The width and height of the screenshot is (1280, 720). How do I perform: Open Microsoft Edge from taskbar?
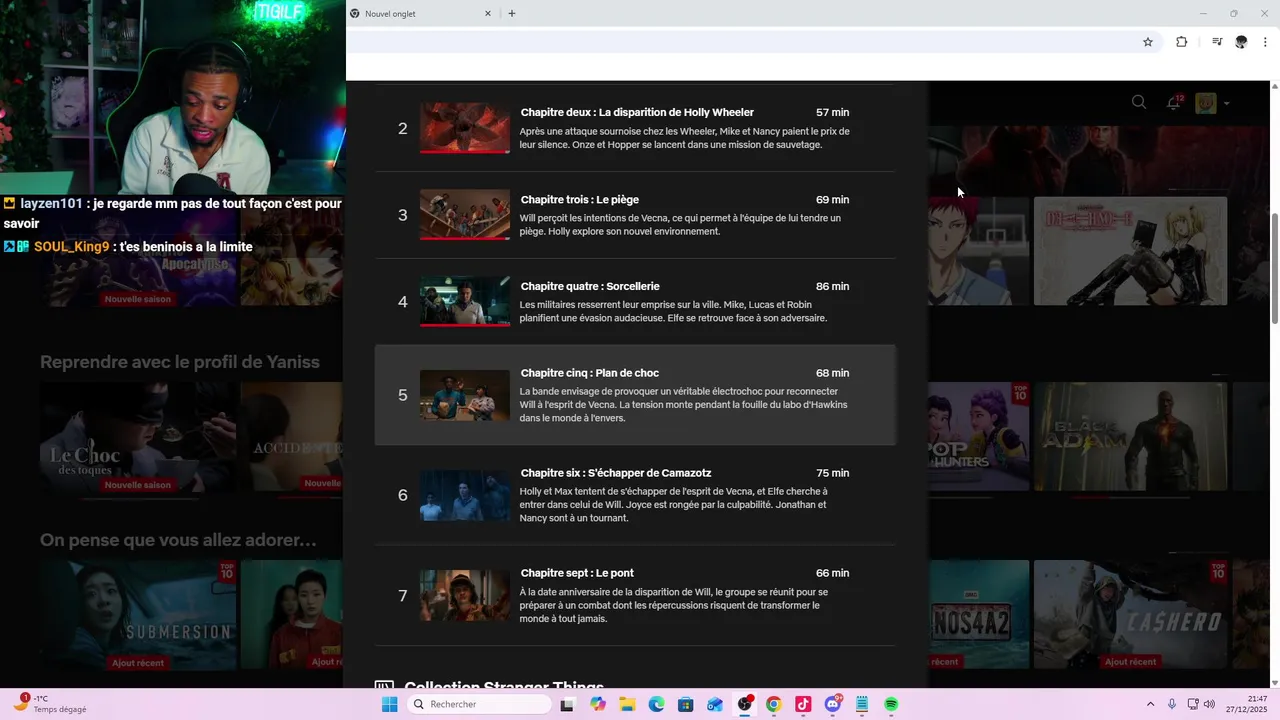[656, 704]
